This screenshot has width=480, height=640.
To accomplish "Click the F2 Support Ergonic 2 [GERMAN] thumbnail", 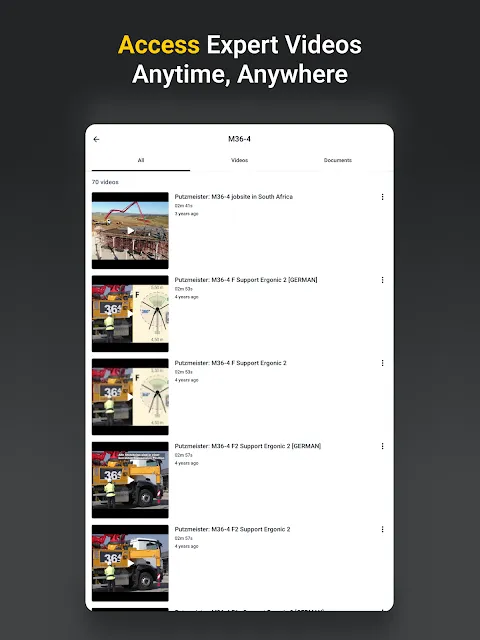I will click(130, 480).
